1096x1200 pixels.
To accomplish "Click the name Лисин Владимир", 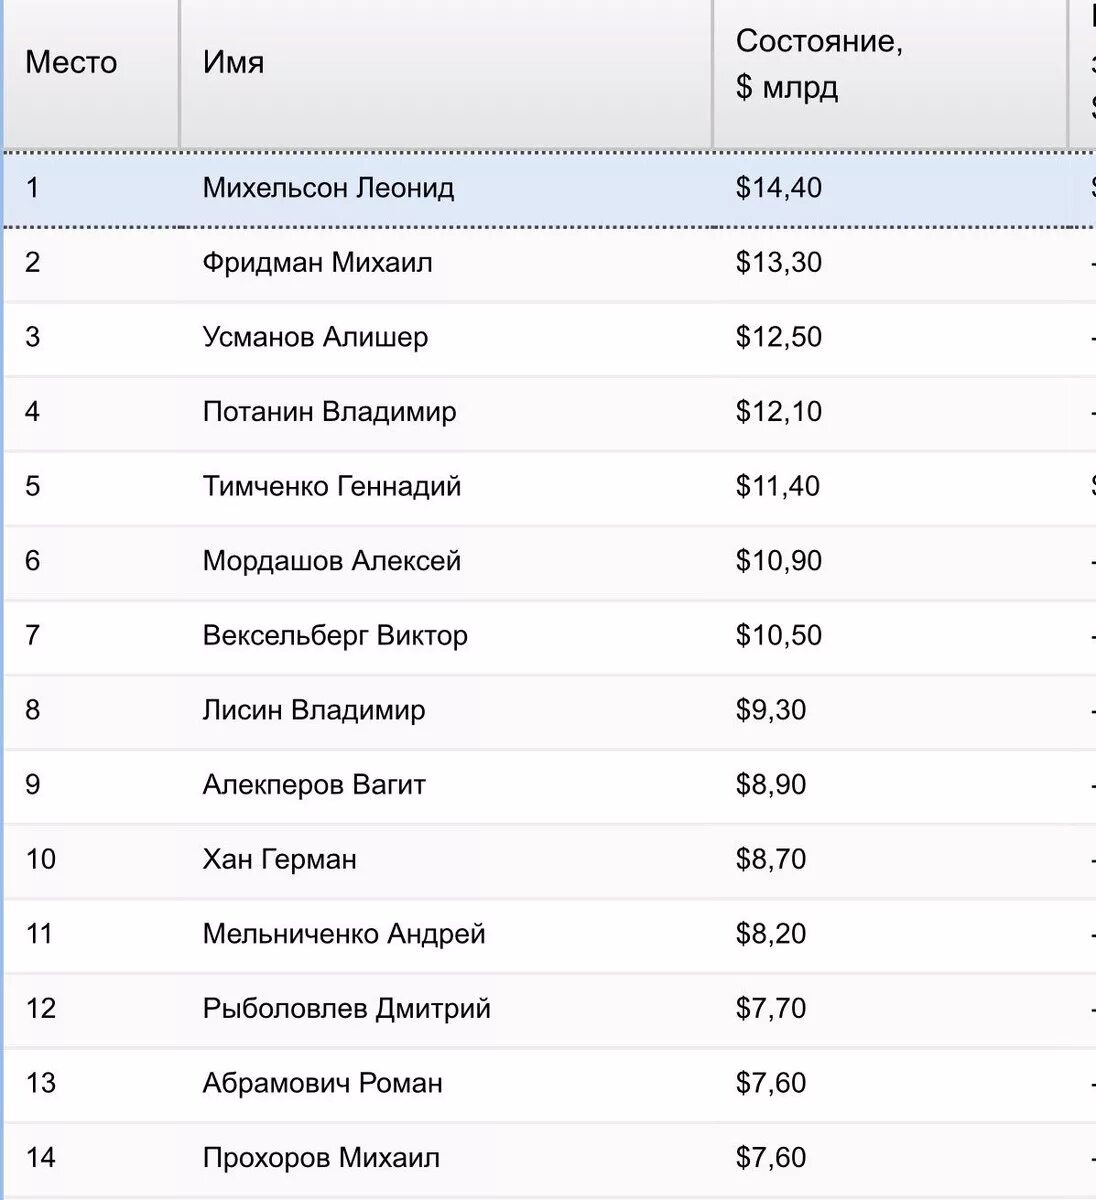I will click(314, 710).
